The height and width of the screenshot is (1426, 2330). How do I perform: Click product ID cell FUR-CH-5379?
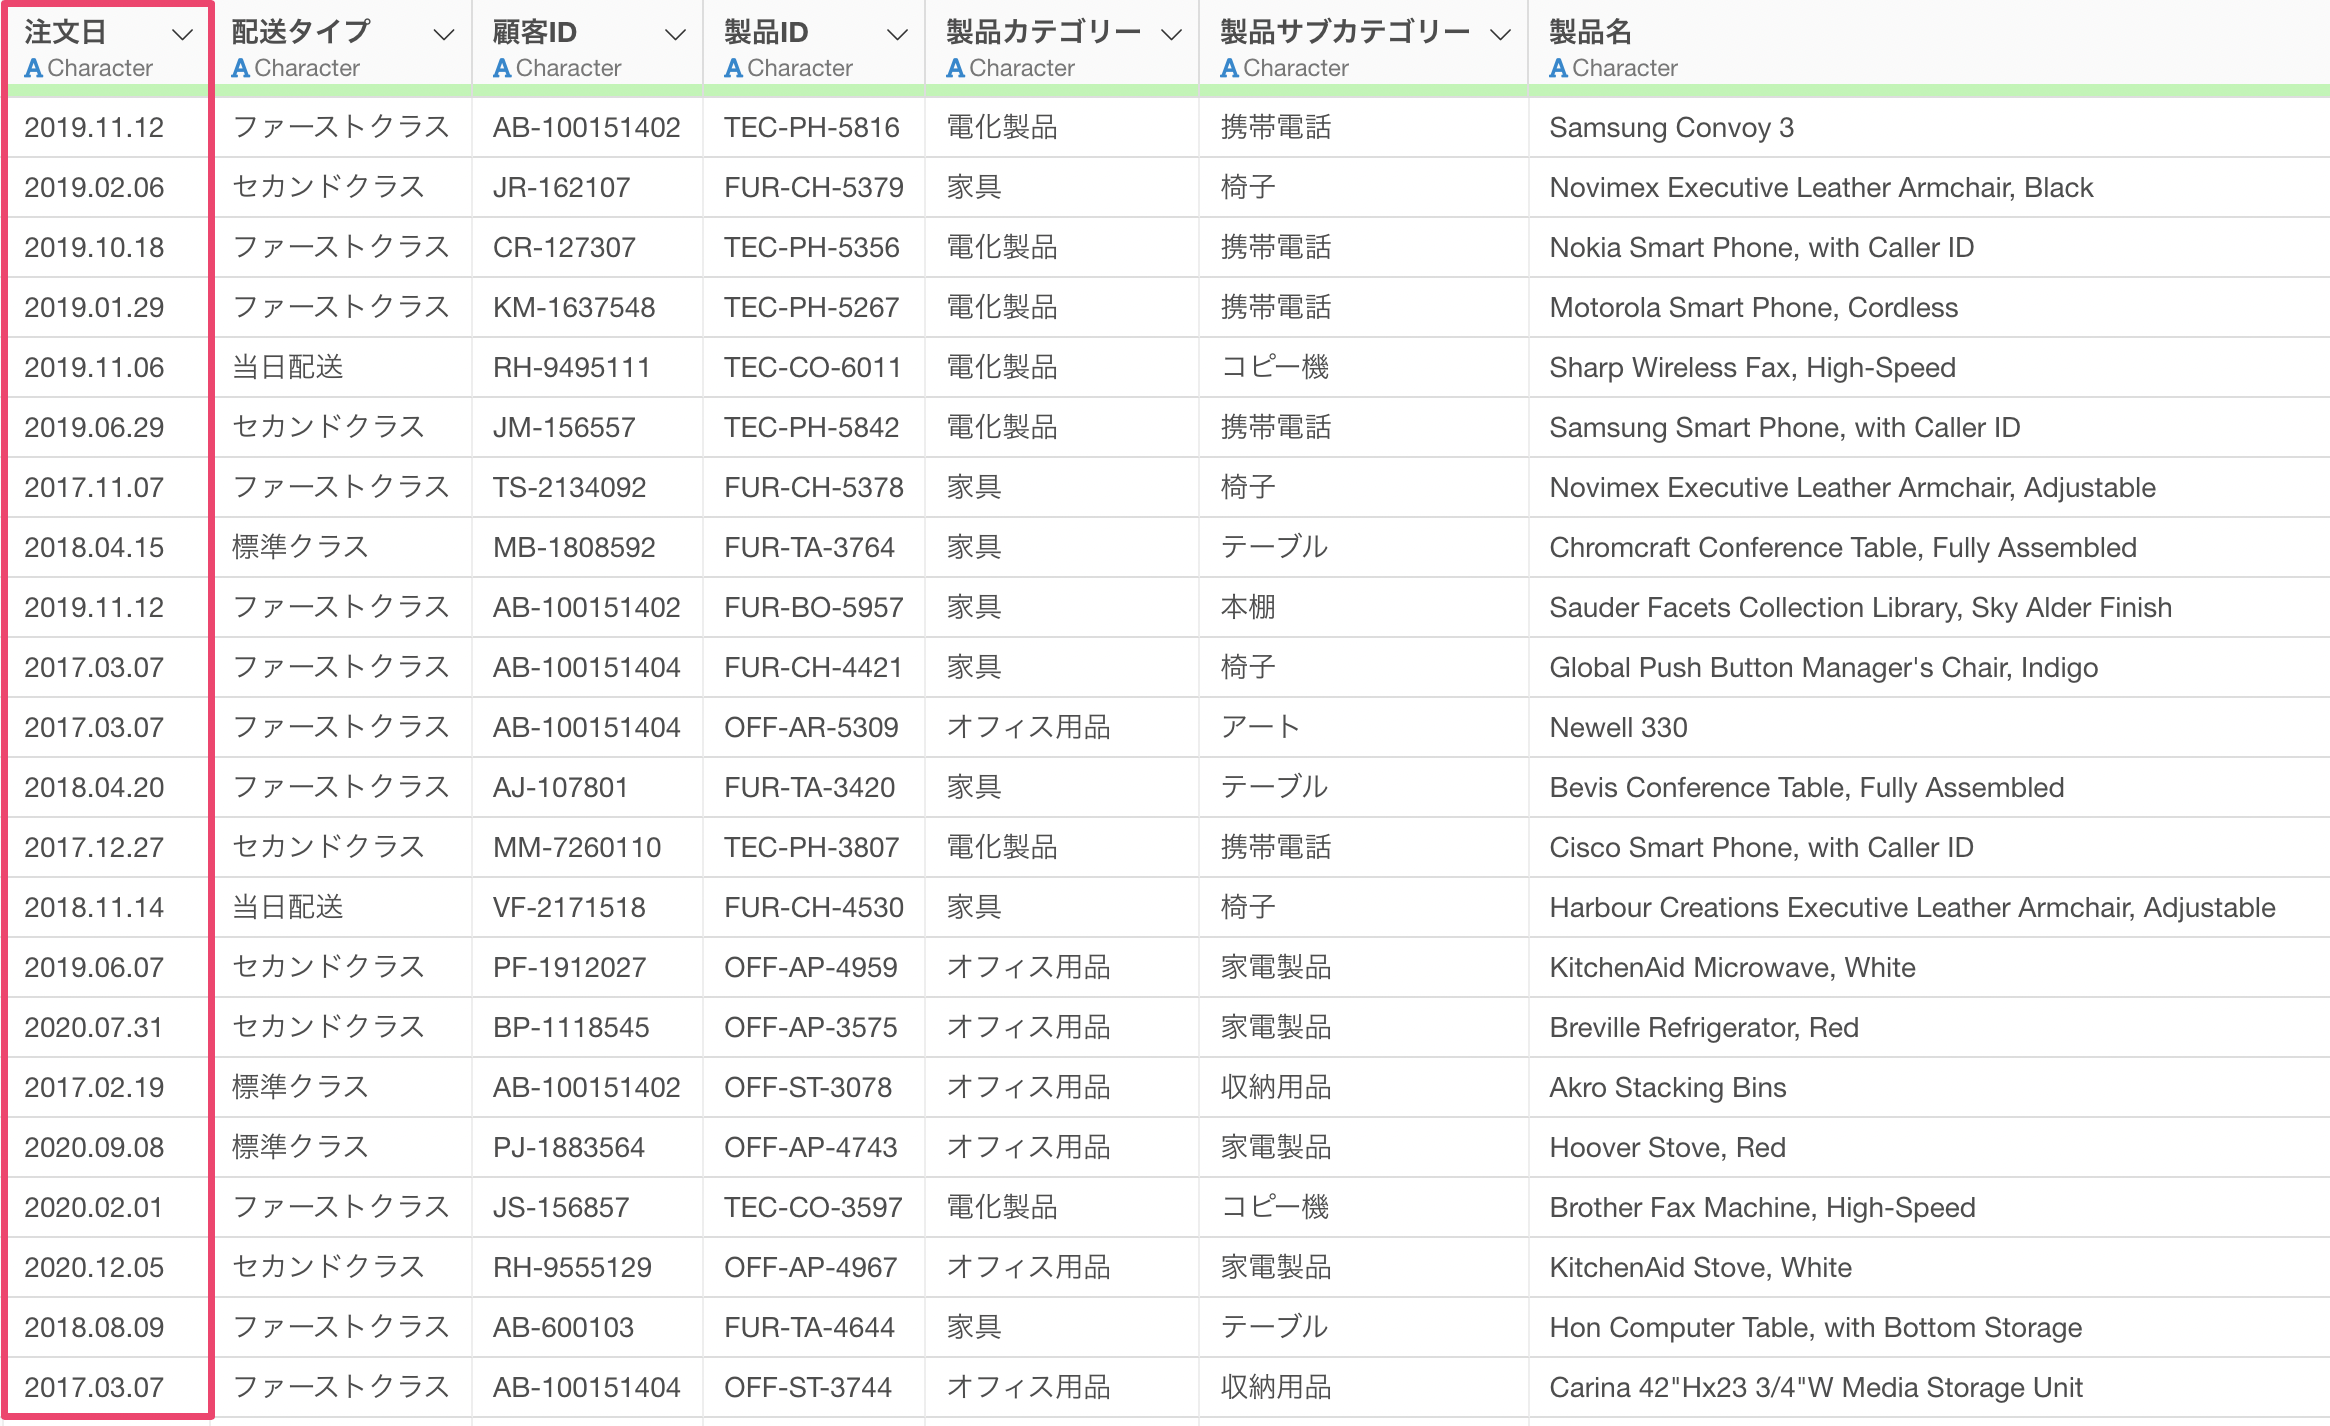pos(814,187)
